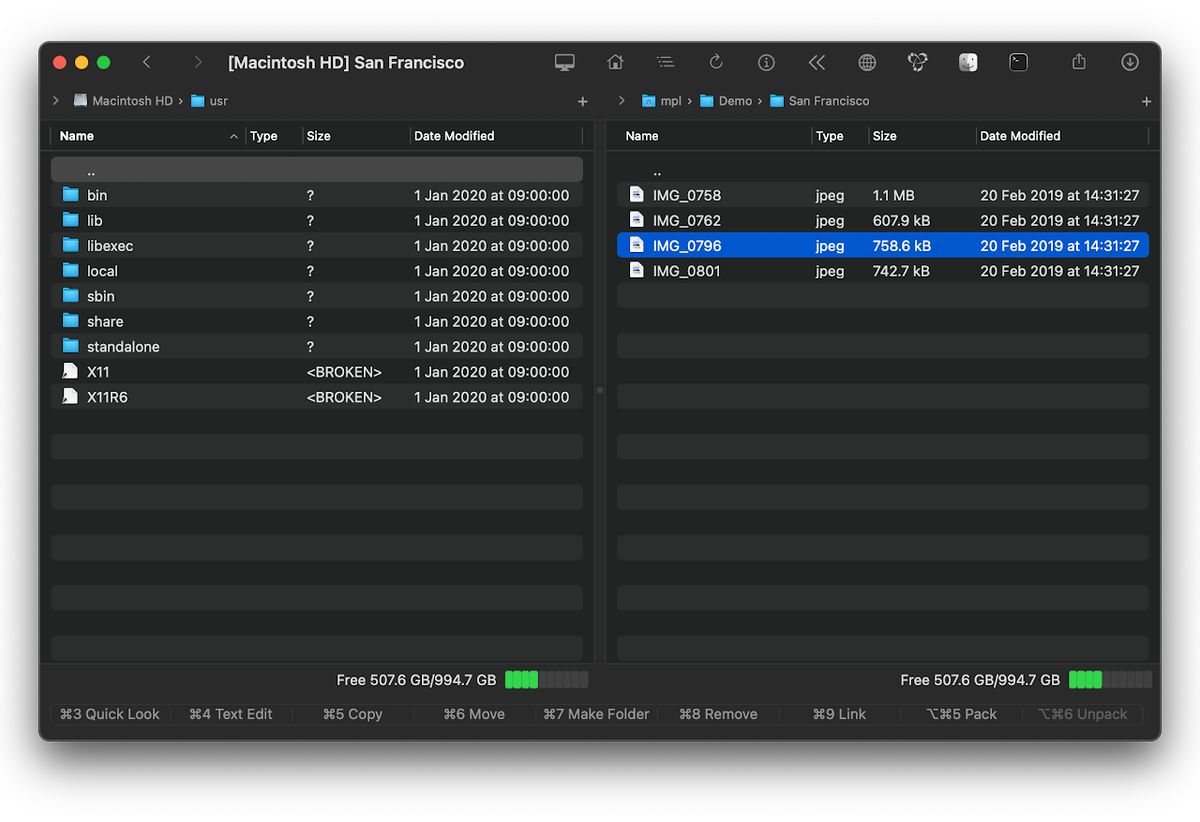Click Macintosh HD in left breadcrumb

(x=122, y=101)
